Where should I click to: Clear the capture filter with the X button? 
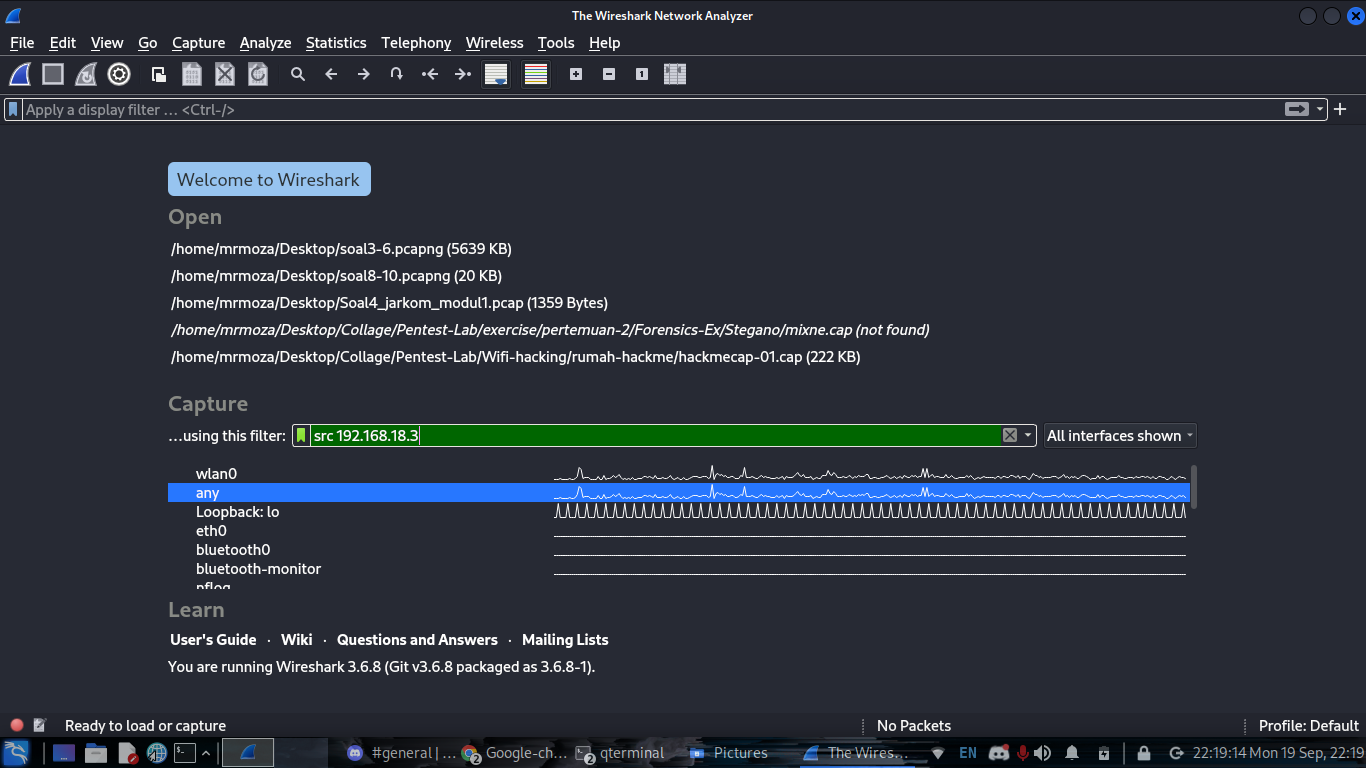[x=1009, y=435]
